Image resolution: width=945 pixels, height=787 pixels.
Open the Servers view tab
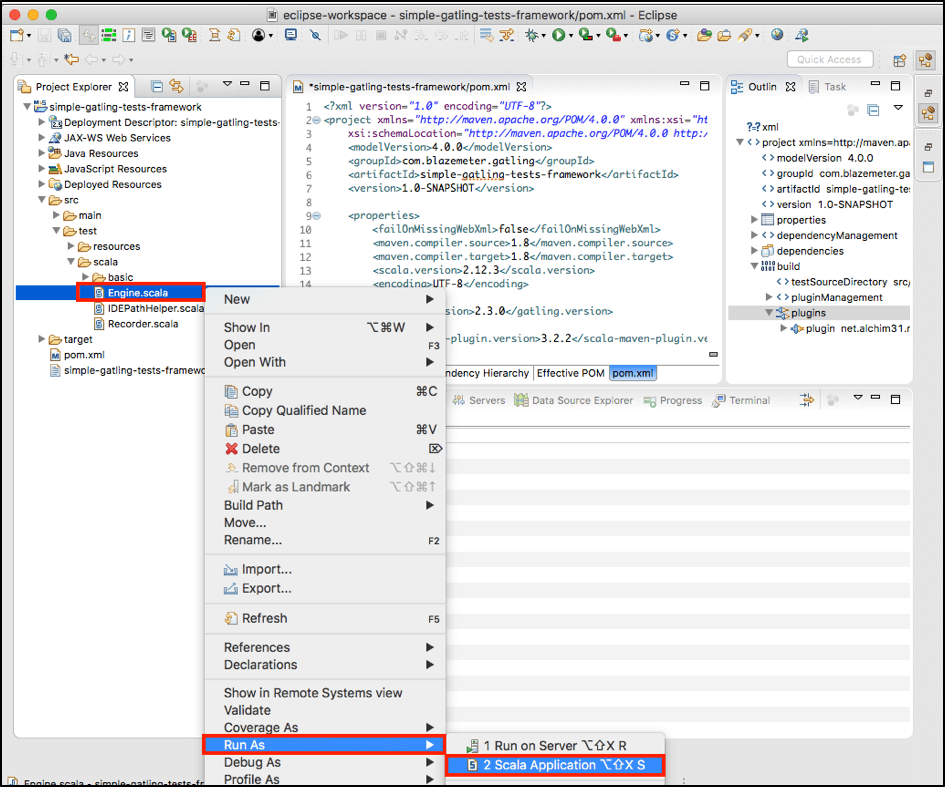[x=479, y=400]
